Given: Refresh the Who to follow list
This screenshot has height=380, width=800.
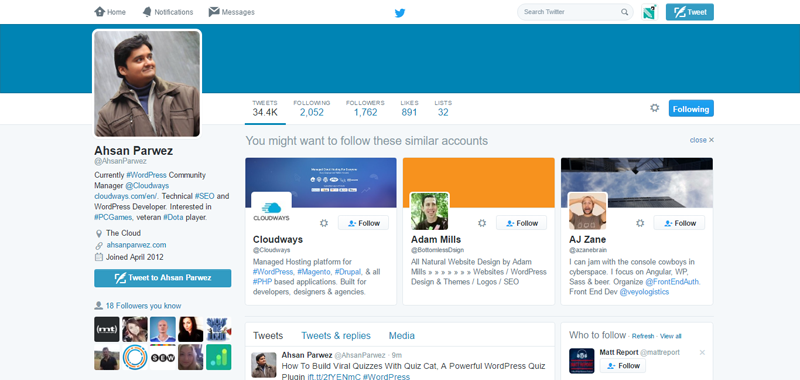Looking at the screenshot, I should pos(643,336).
